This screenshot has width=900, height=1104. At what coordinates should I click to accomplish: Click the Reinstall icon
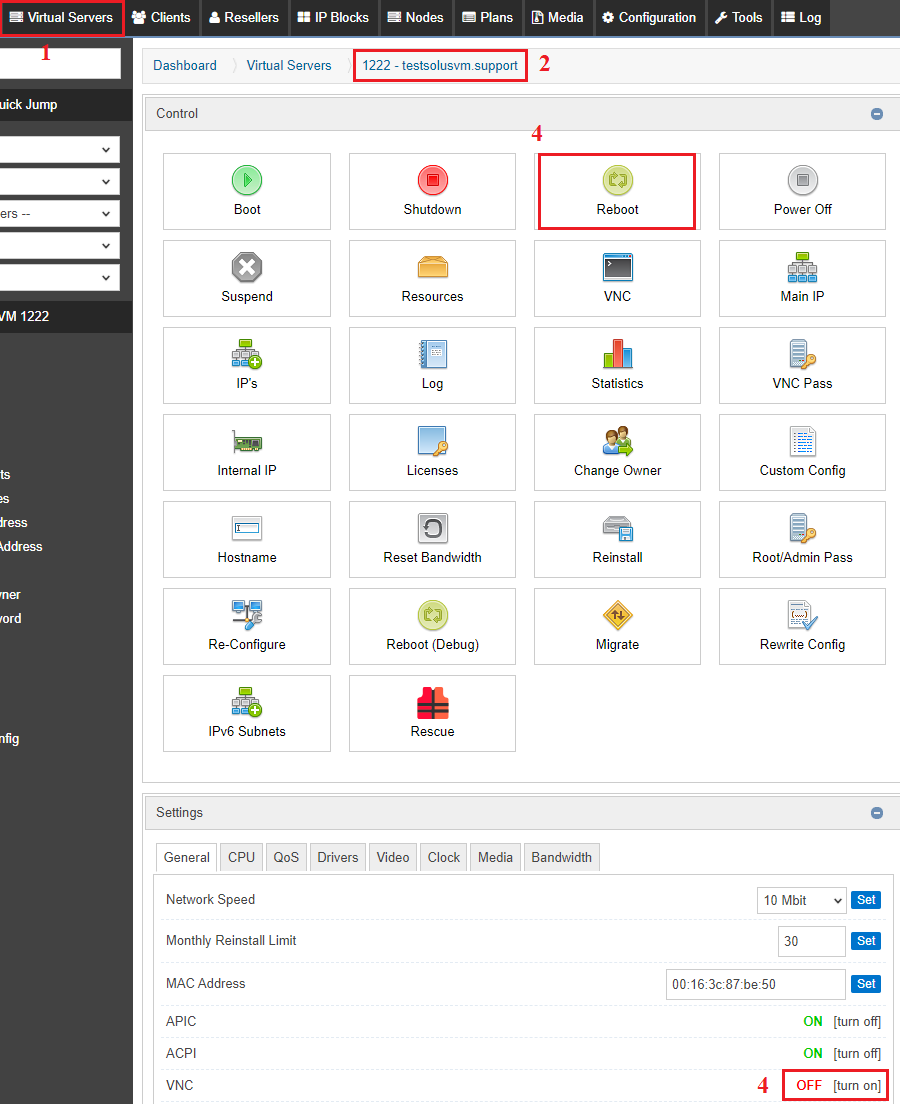pyautogui.click(x=617, y=528)
